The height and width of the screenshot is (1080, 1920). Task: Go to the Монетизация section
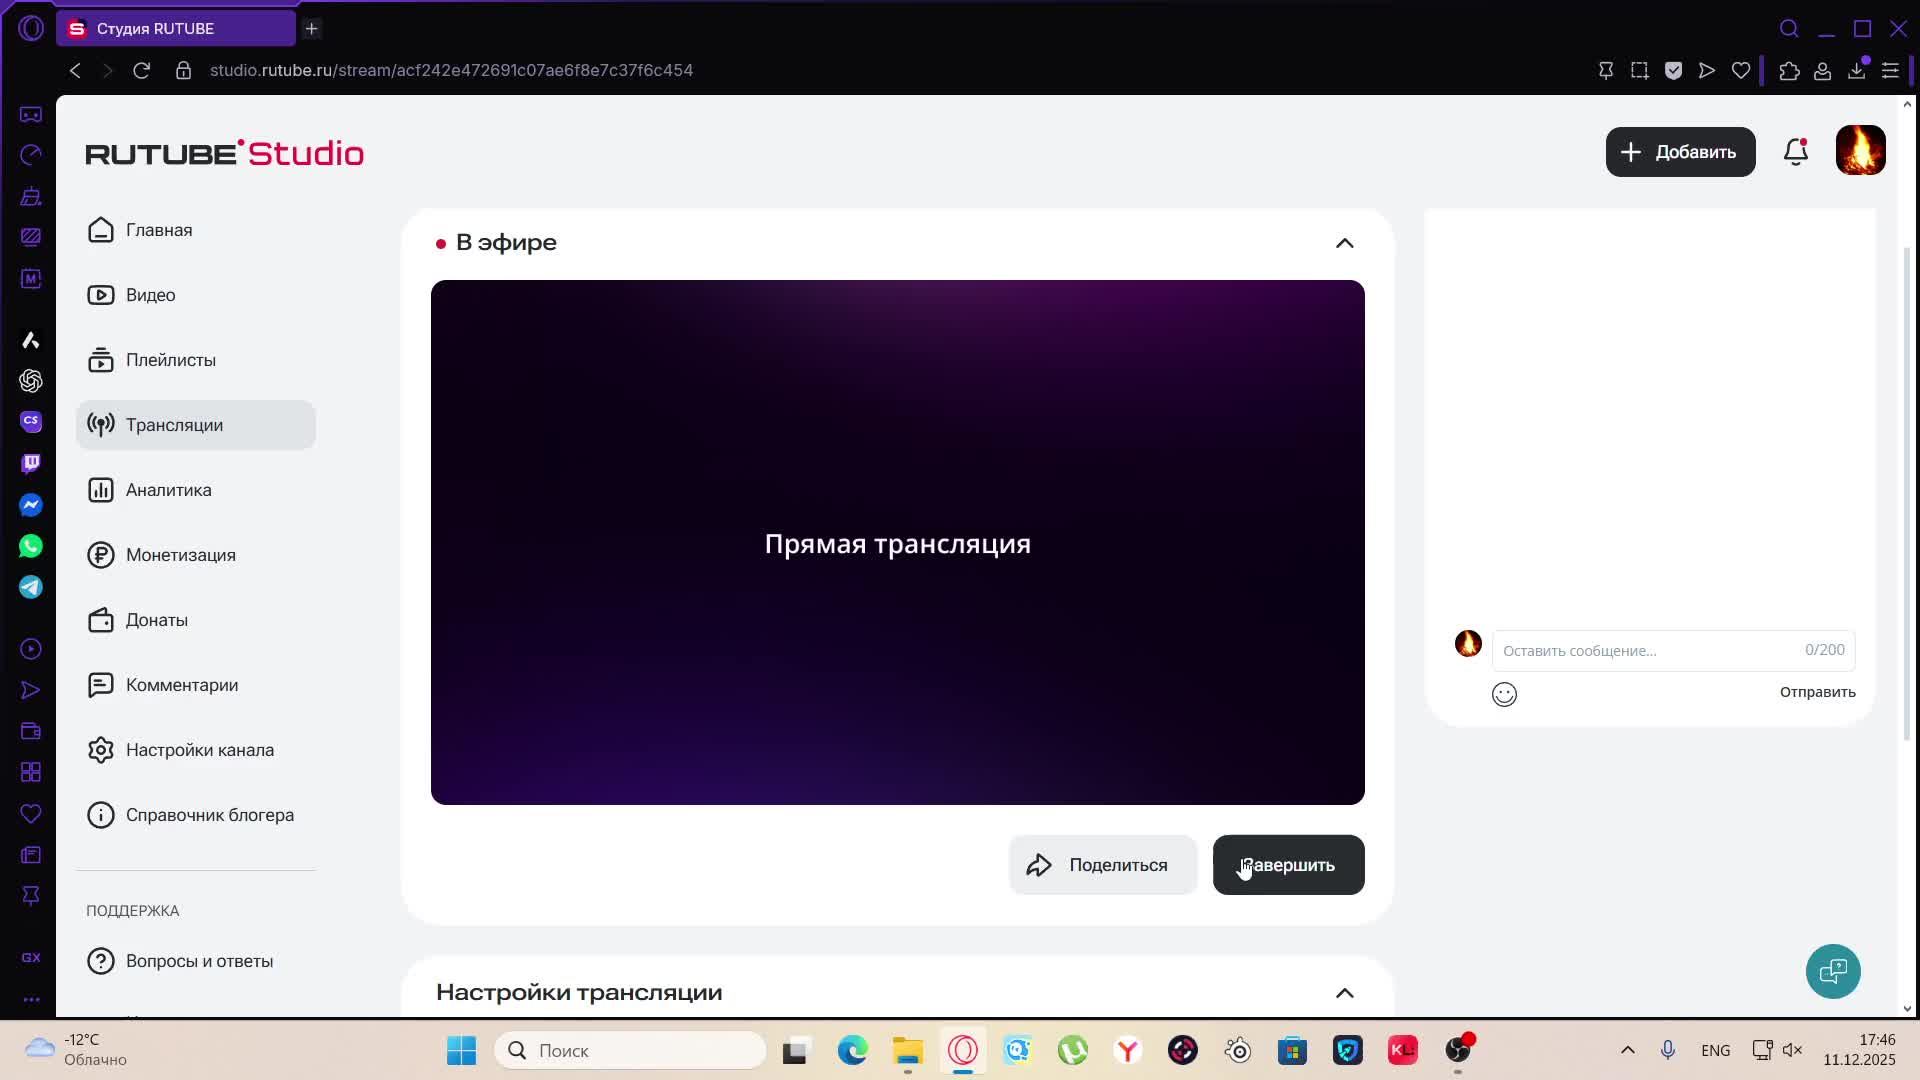point(180,555)
